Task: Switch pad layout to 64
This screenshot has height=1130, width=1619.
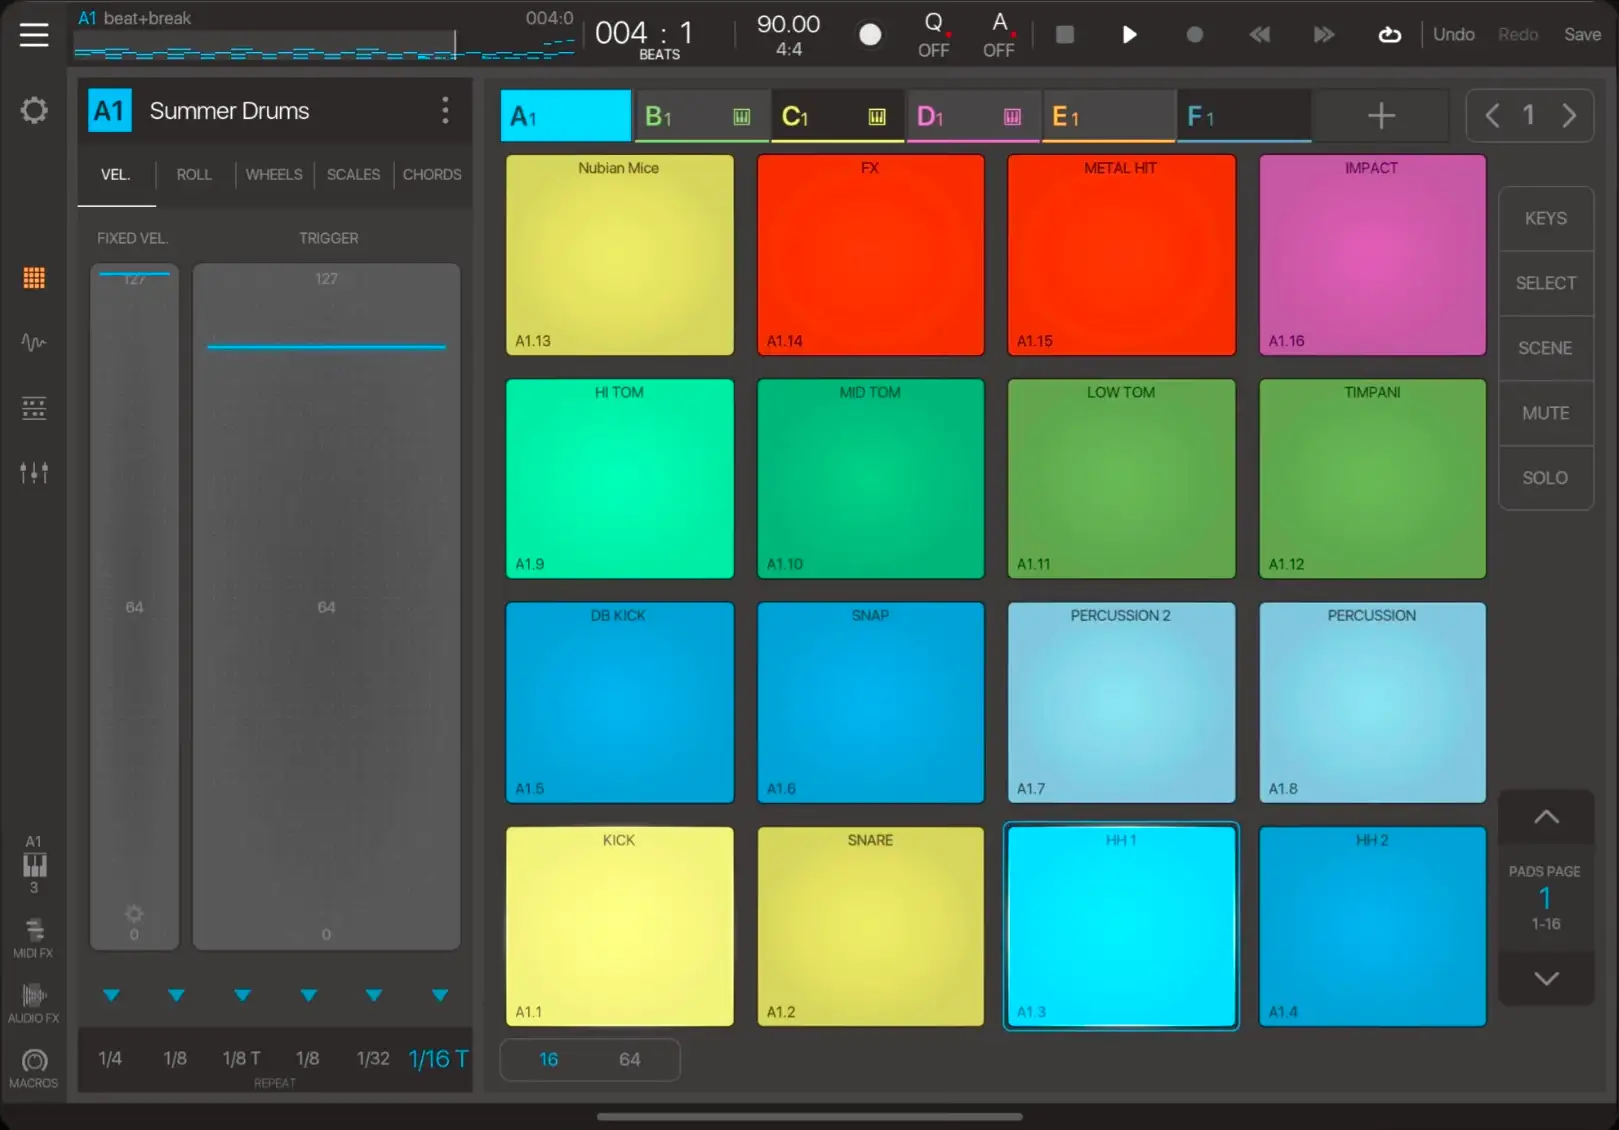Action: [629, 1059]
